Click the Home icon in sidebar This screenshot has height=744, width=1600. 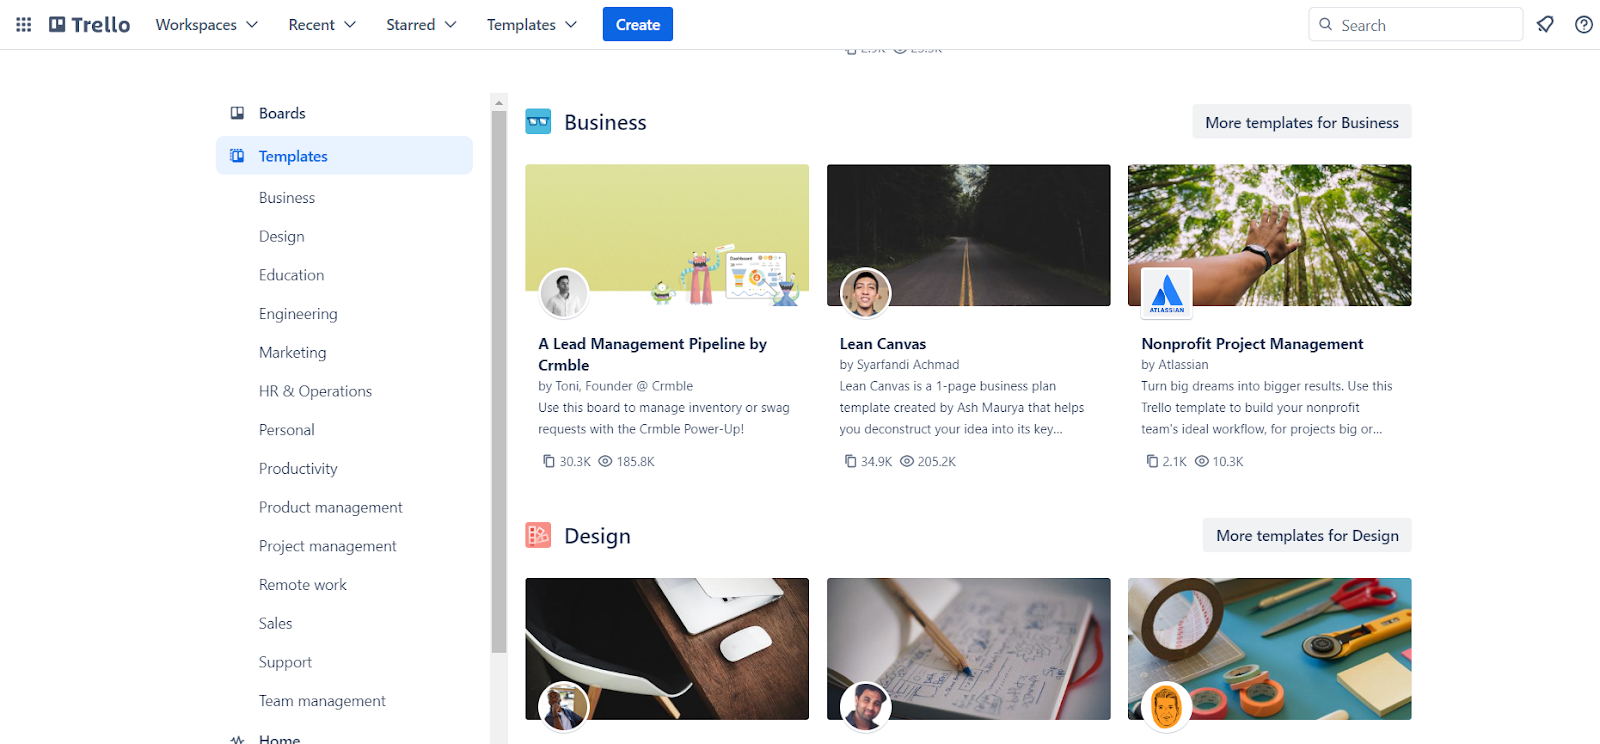pos(237,740)
